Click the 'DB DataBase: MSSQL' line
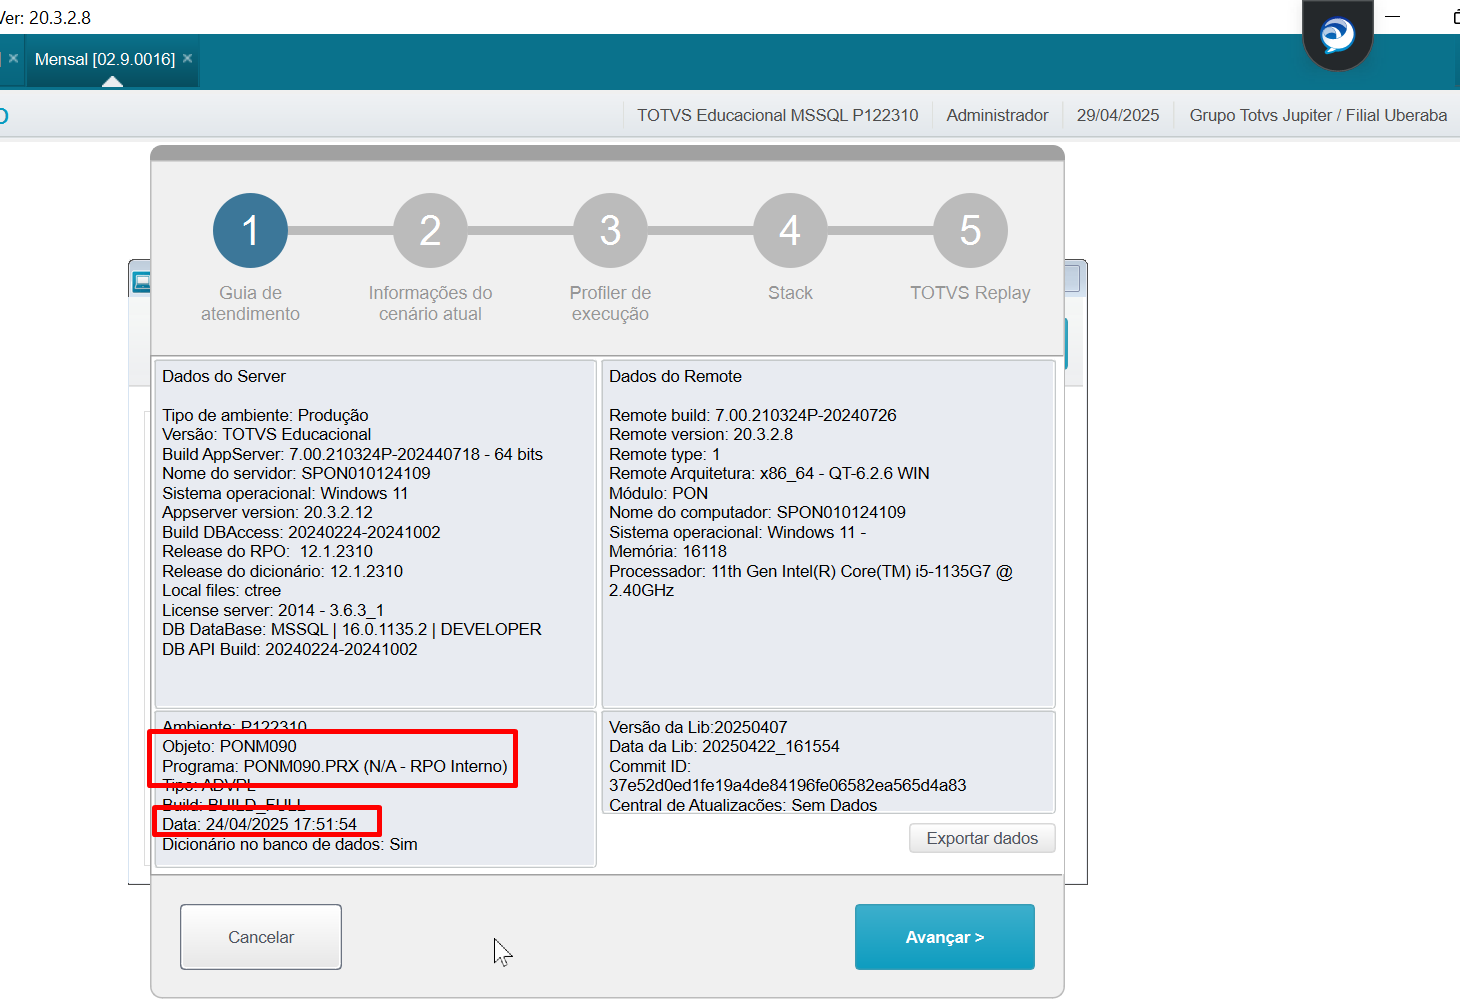The height and width of the screenshot is (1000, 1460). 352,629
